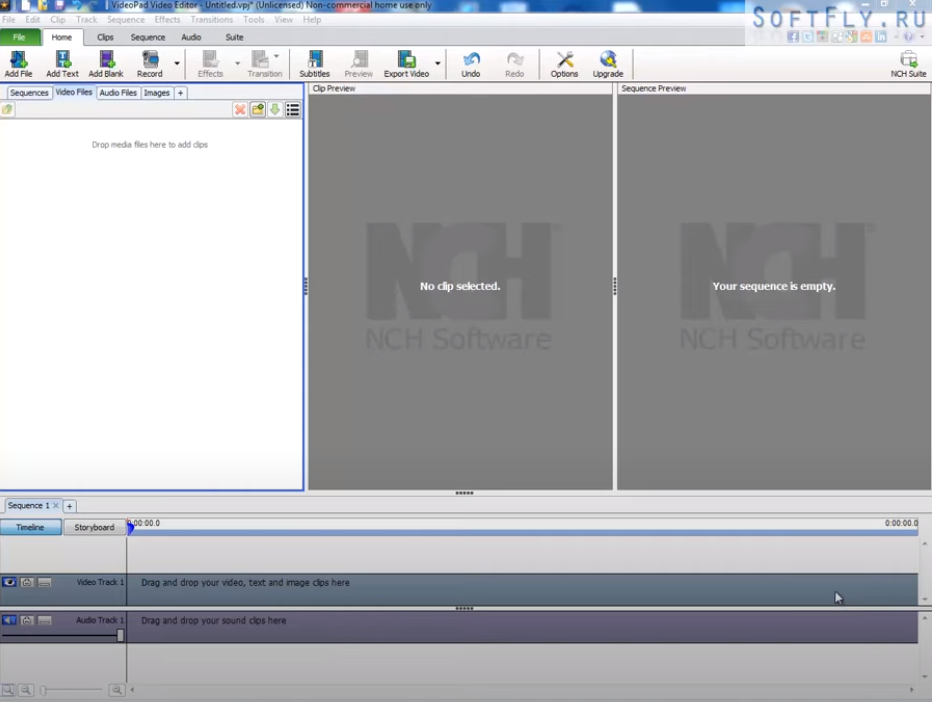Click the new project icon in the title bar
This screenshot has width=932, height=702.
click(26, 5)
